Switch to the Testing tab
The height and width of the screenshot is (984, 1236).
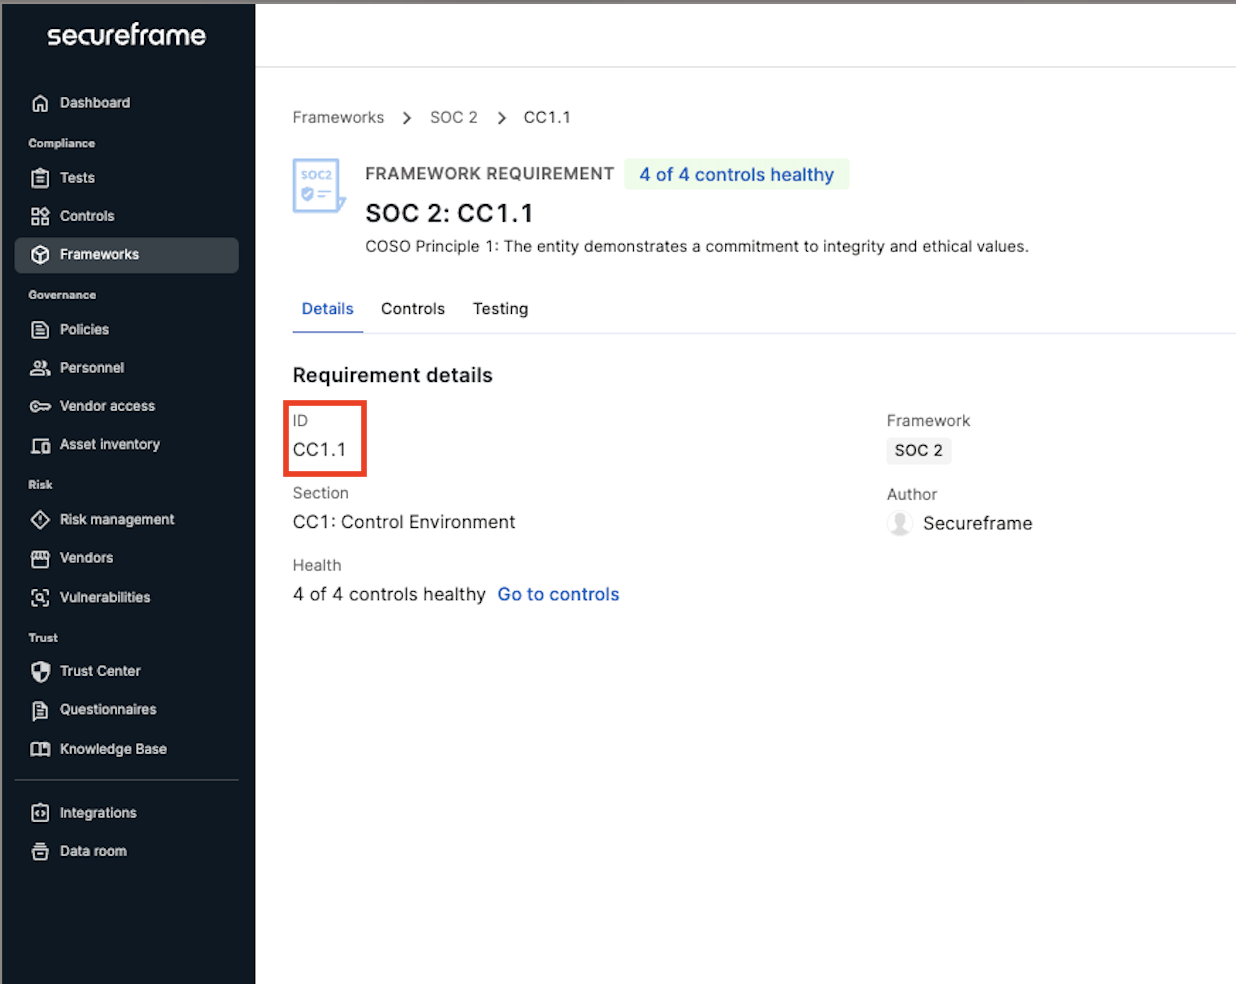[x=500, y=309]
